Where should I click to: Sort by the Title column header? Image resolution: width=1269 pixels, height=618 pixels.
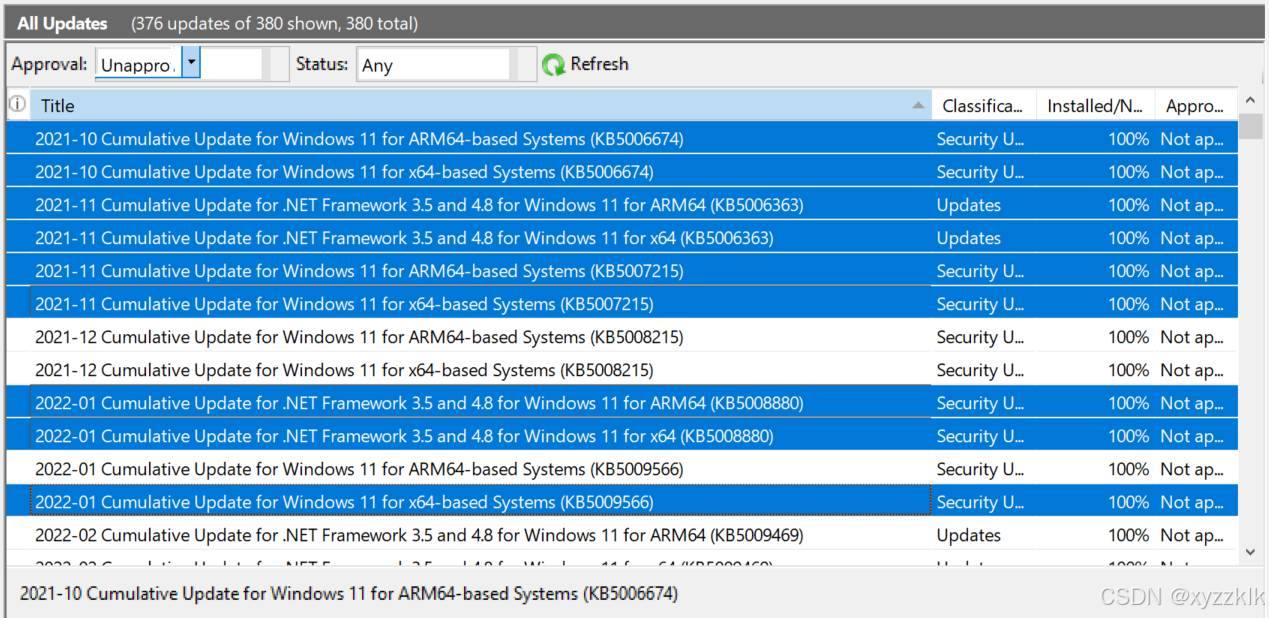[482, 105]
